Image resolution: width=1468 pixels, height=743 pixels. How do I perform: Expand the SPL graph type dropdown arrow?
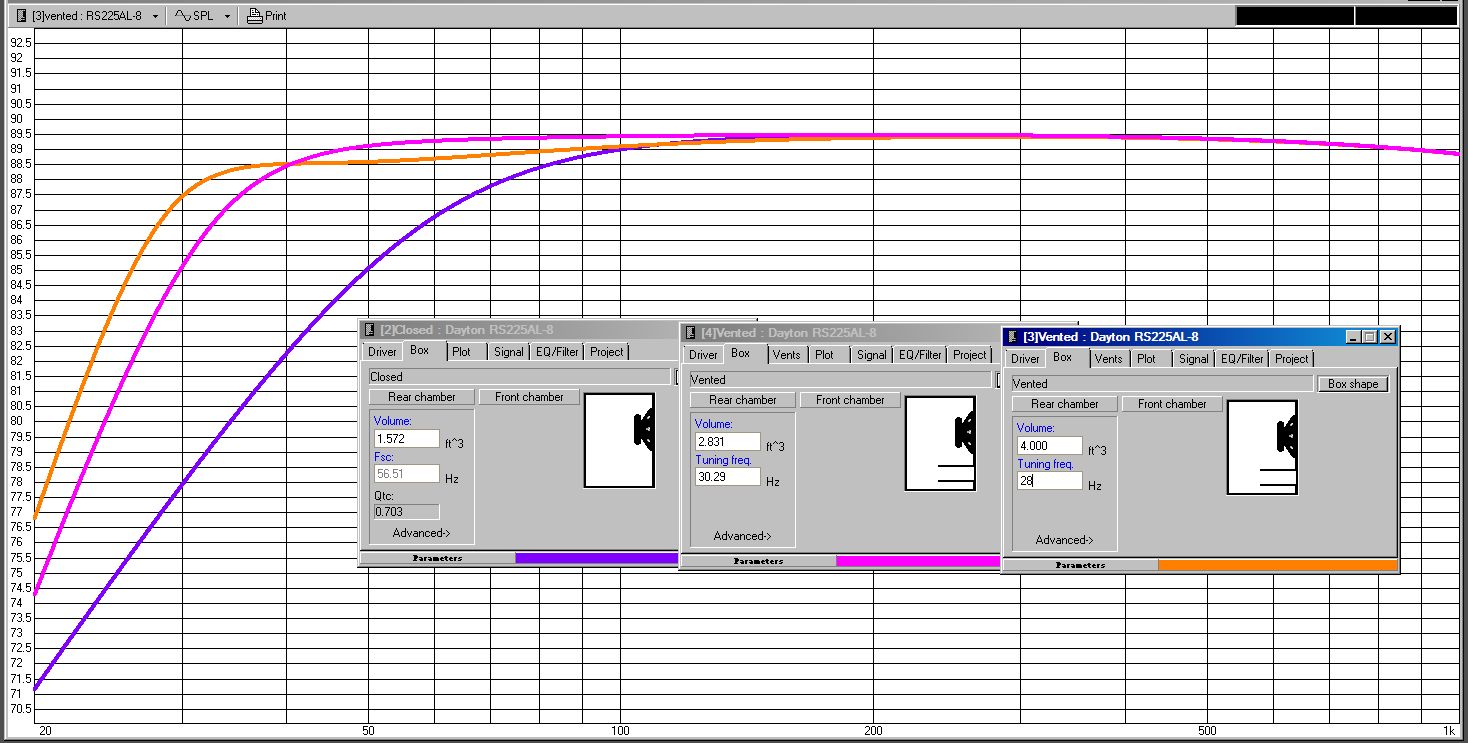[228, 16]
